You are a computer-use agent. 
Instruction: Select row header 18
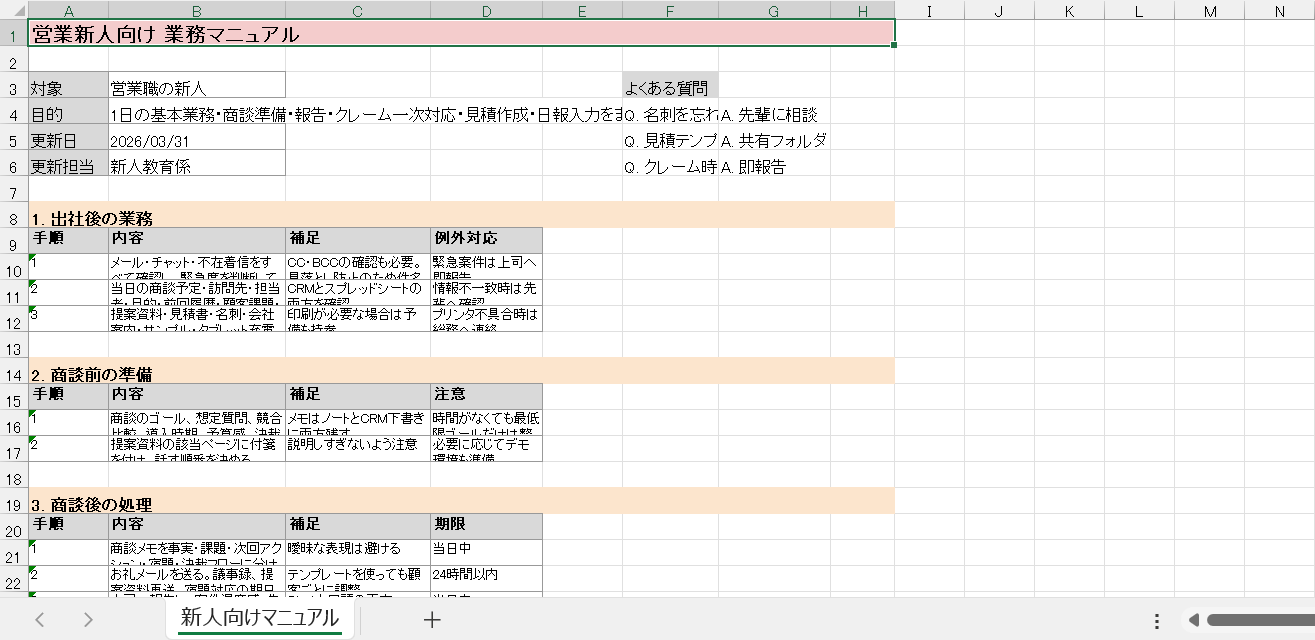14,475
